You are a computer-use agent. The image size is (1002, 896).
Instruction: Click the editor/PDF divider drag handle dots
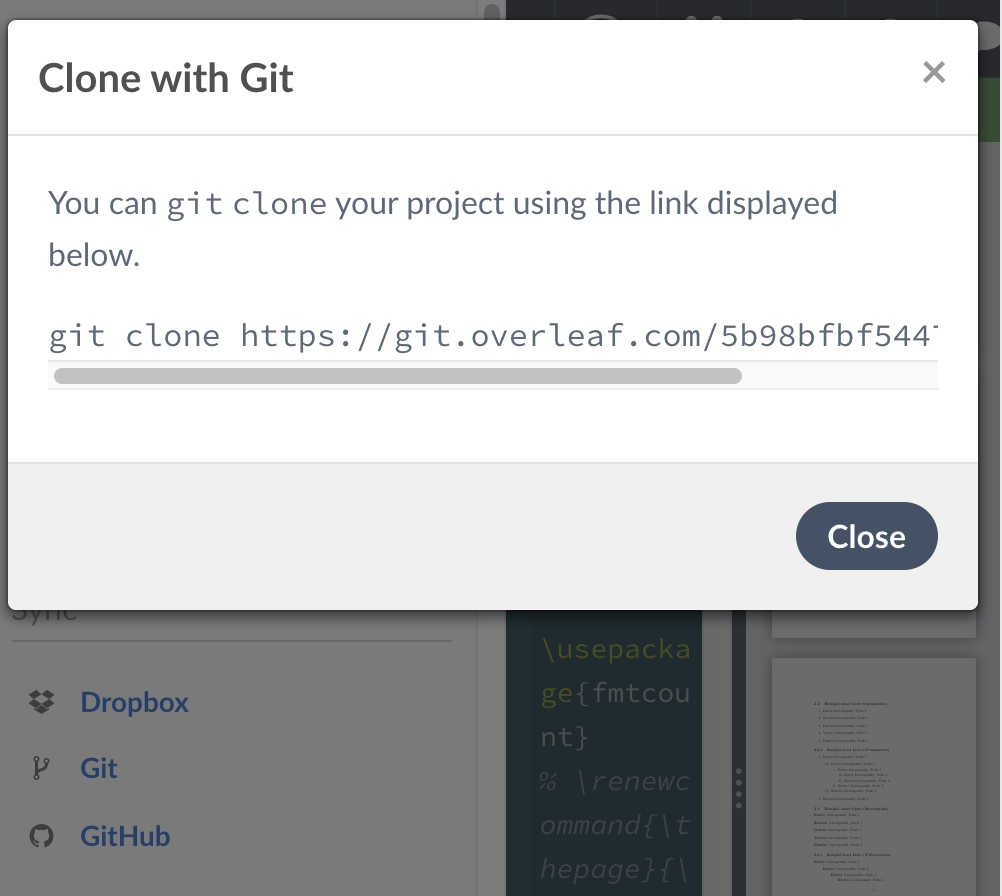[x=738, y=787]
